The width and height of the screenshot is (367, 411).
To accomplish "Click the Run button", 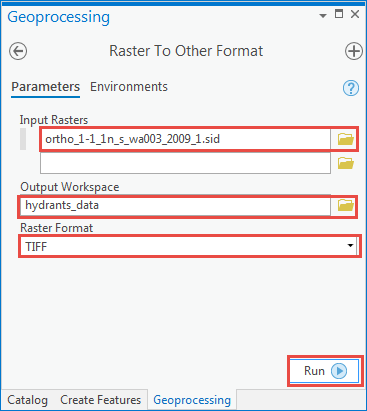I will (x=324, y=371).
